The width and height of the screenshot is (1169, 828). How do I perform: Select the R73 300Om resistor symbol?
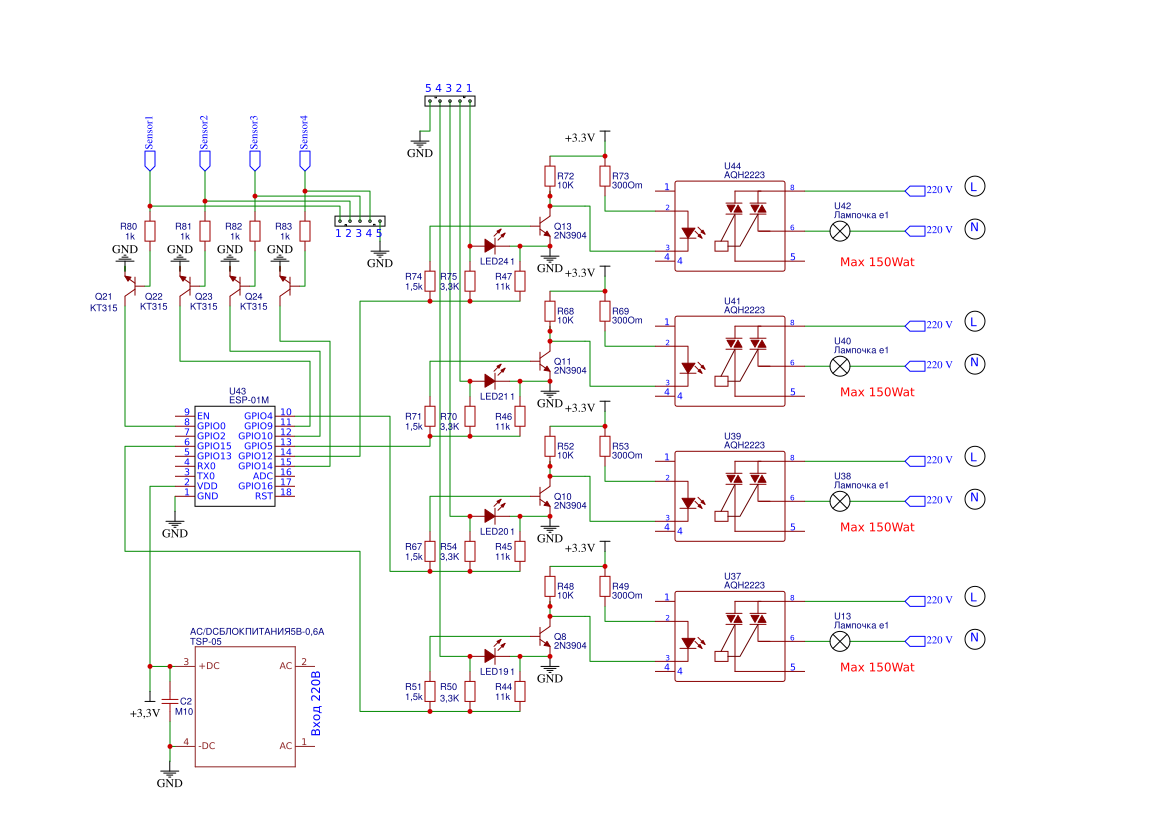click(605, 177)
